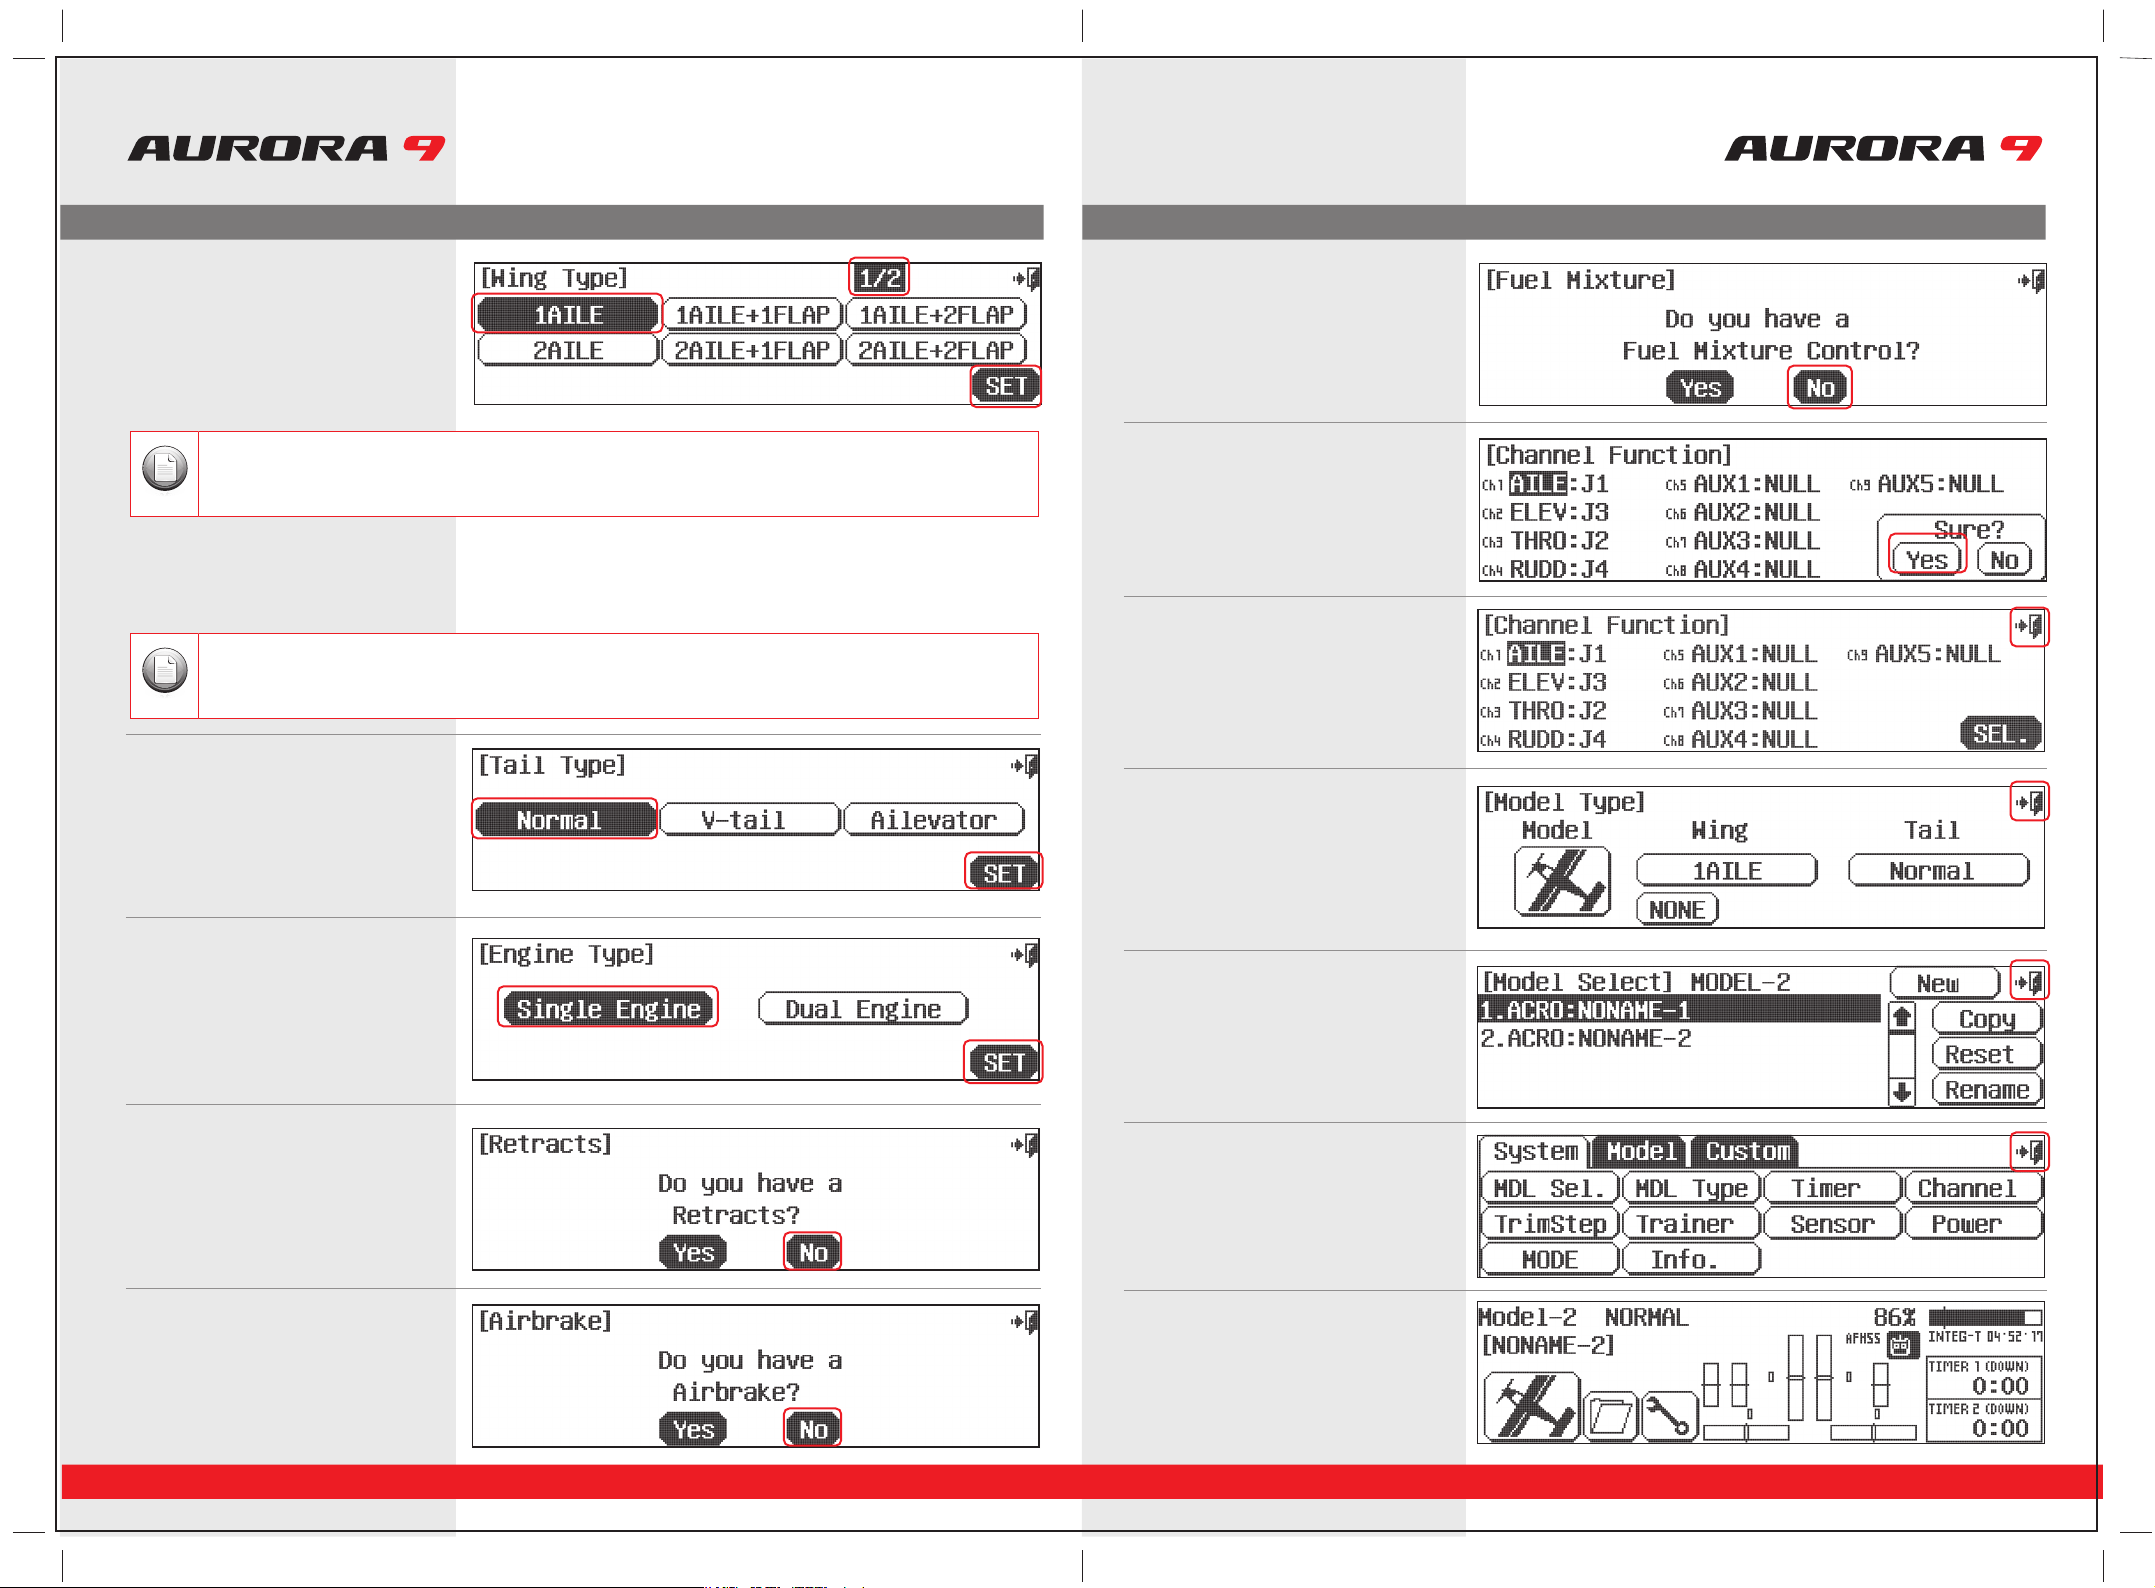The width and height of the screenshot is (2155, 1588).
Task: Open the TrimStep menu item
Action: (1550, 1225)
